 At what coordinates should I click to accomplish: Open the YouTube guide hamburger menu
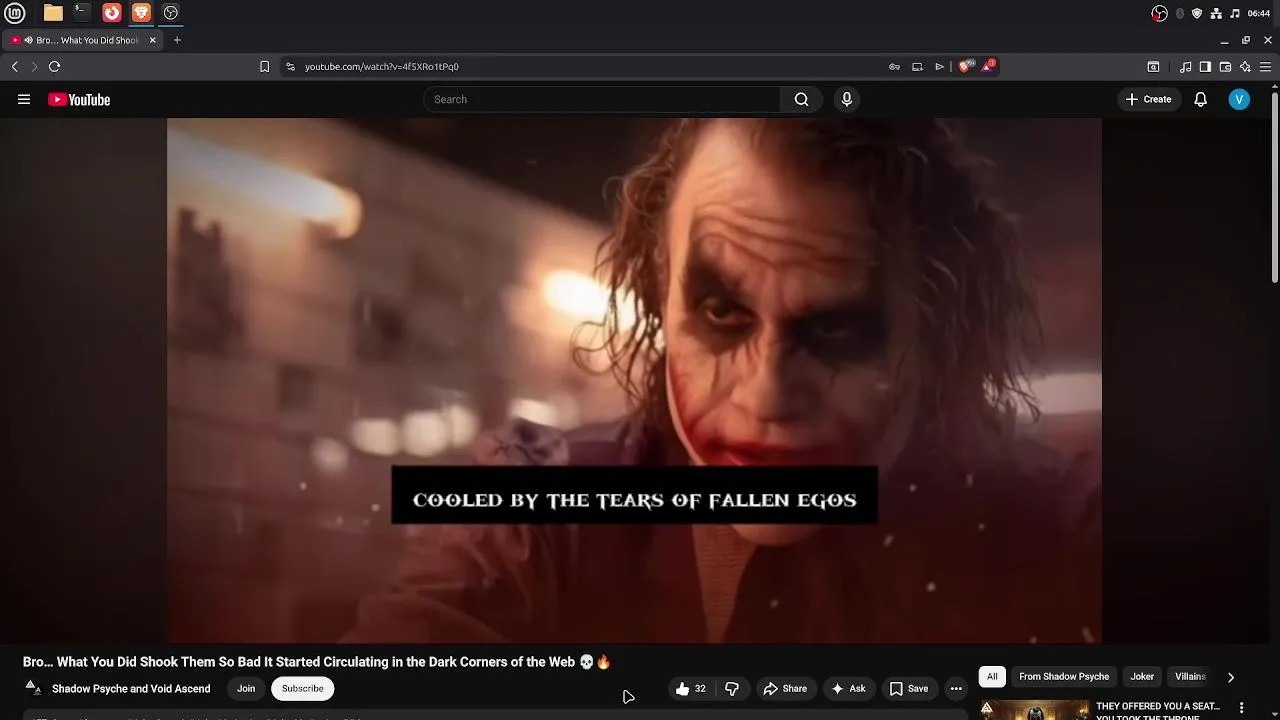(x=24, y=99)
